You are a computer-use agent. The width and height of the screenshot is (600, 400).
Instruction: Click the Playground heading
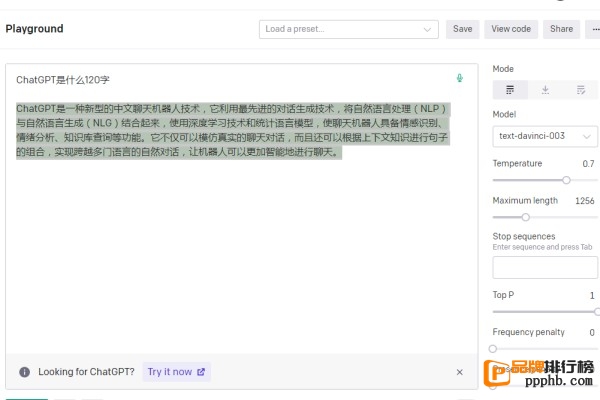34,29
